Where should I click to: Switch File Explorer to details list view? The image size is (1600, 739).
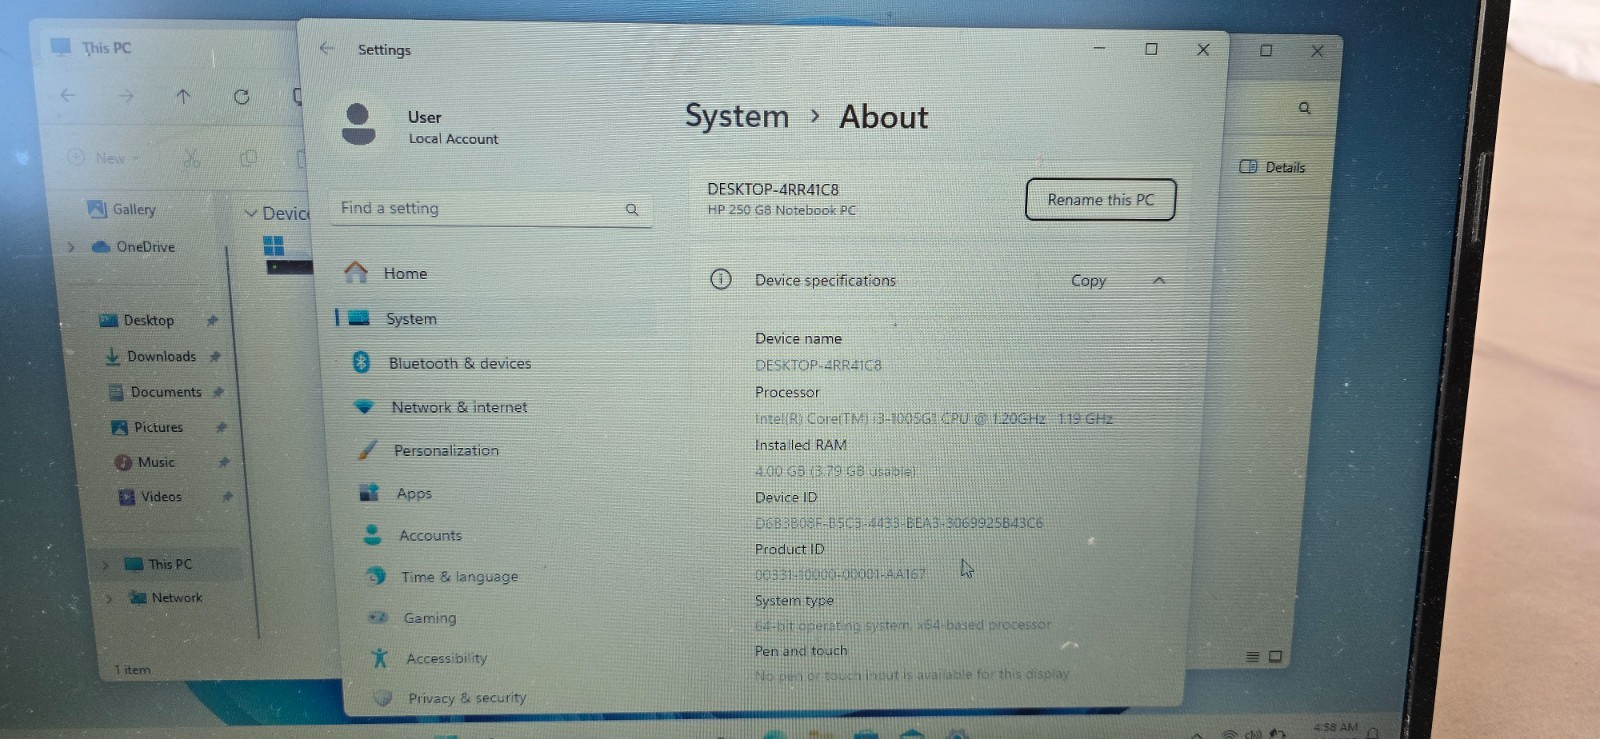tap(1252, 657)
